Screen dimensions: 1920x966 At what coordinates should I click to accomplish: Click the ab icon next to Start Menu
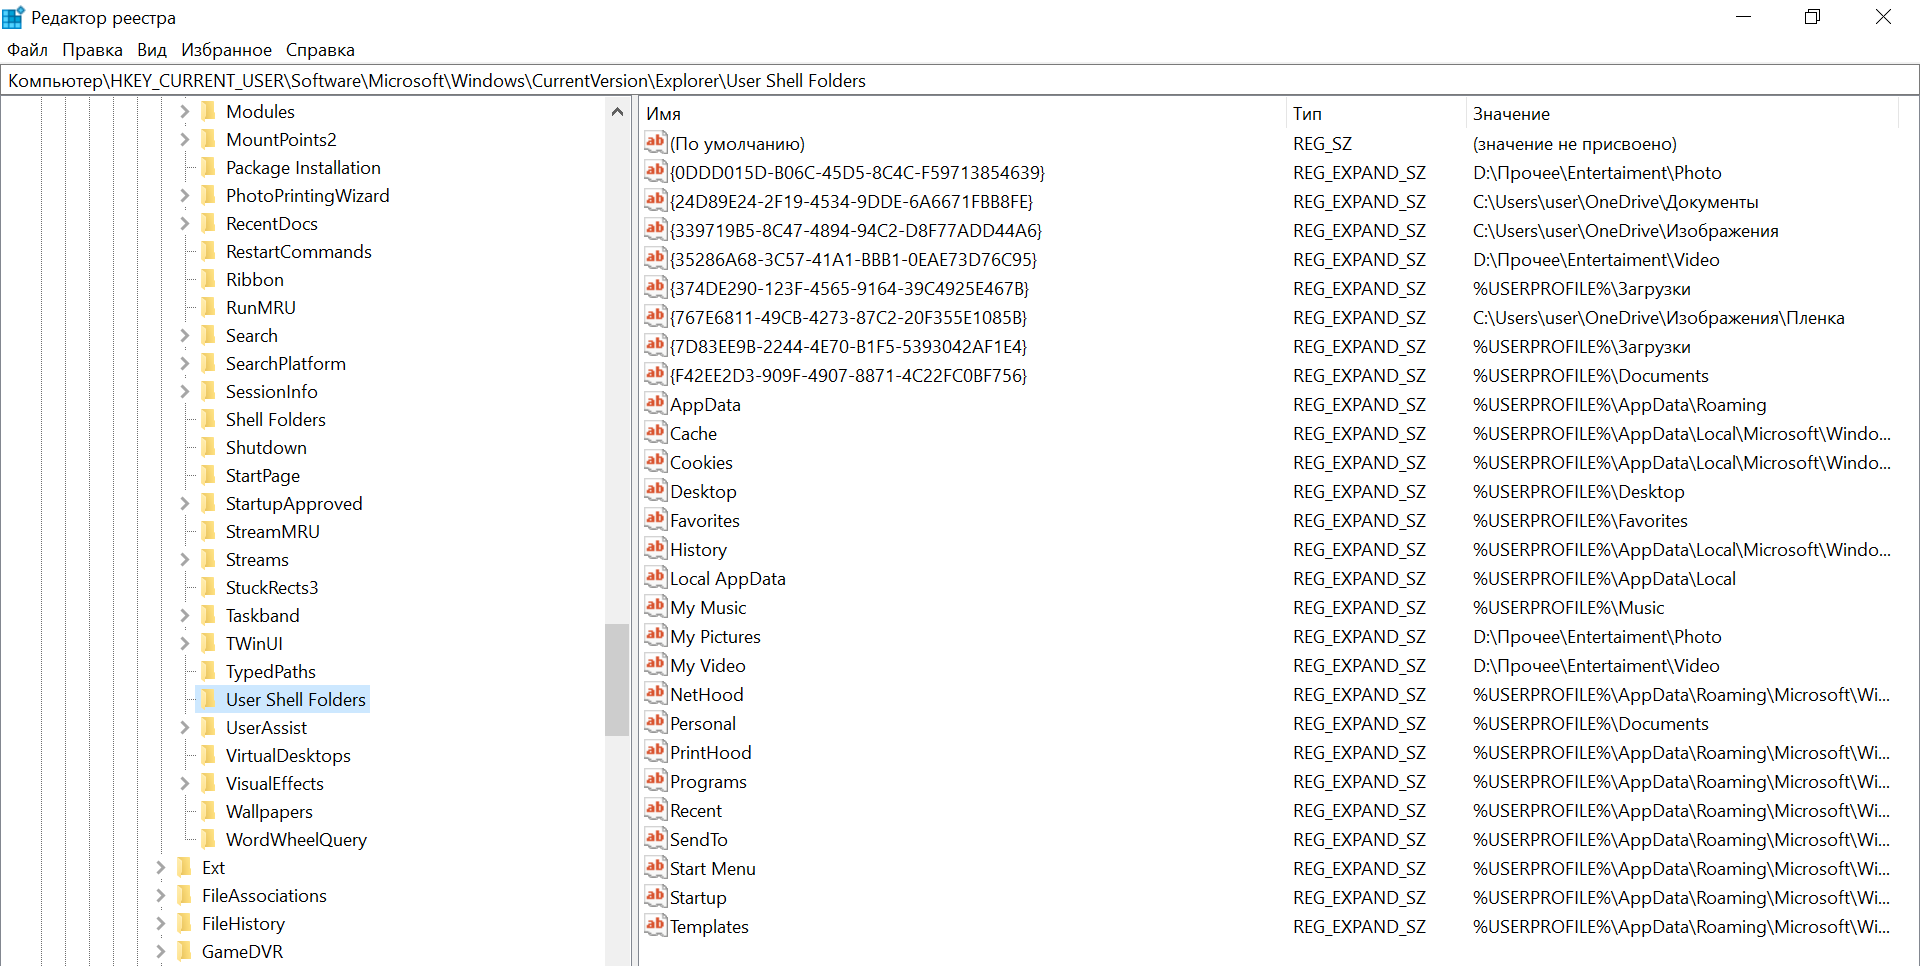pos(655,868)
